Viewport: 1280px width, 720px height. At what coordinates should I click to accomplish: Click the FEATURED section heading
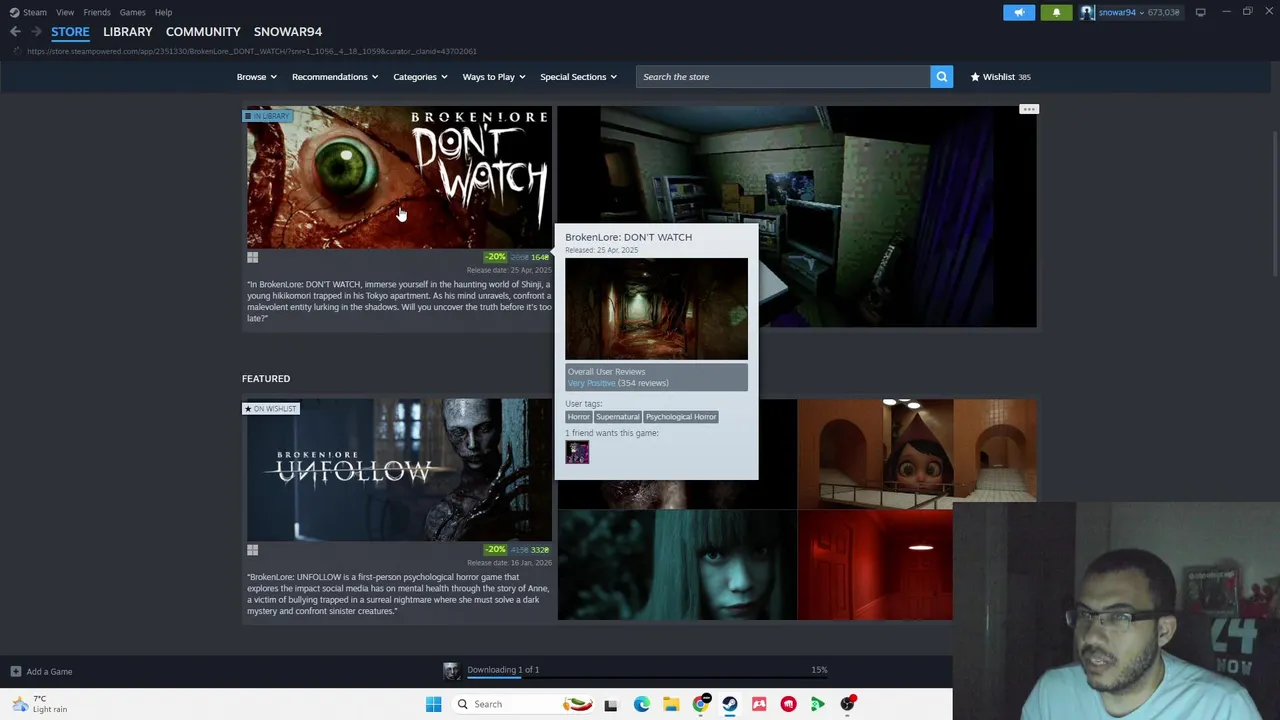pyautogui.click(x=266, y=379)
